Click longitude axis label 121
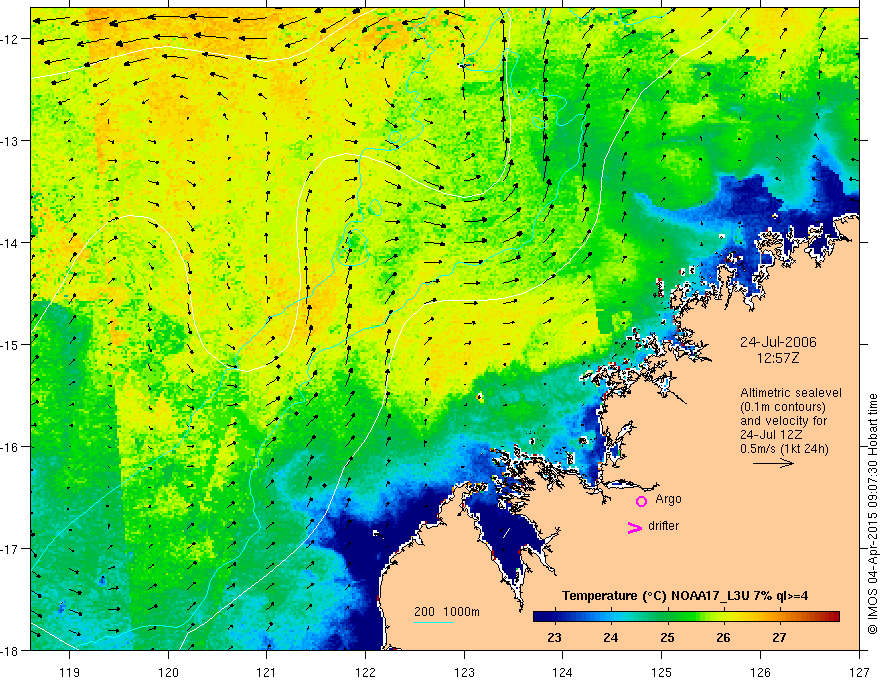 pyautogui.click(x=267, y=672)
